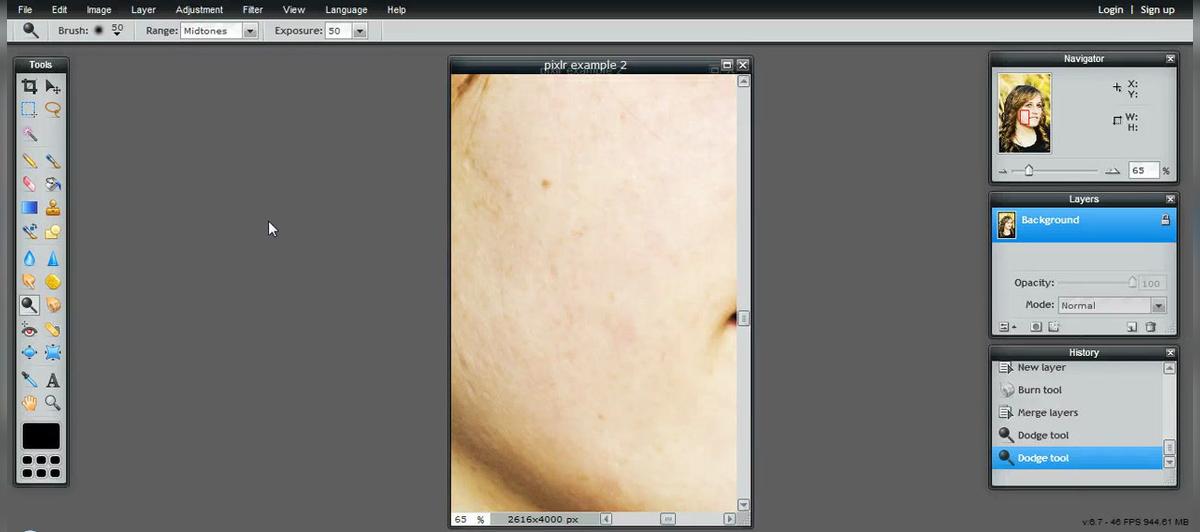
Task: Toggle the Background layer lock icon
Action: [1165, 220]
